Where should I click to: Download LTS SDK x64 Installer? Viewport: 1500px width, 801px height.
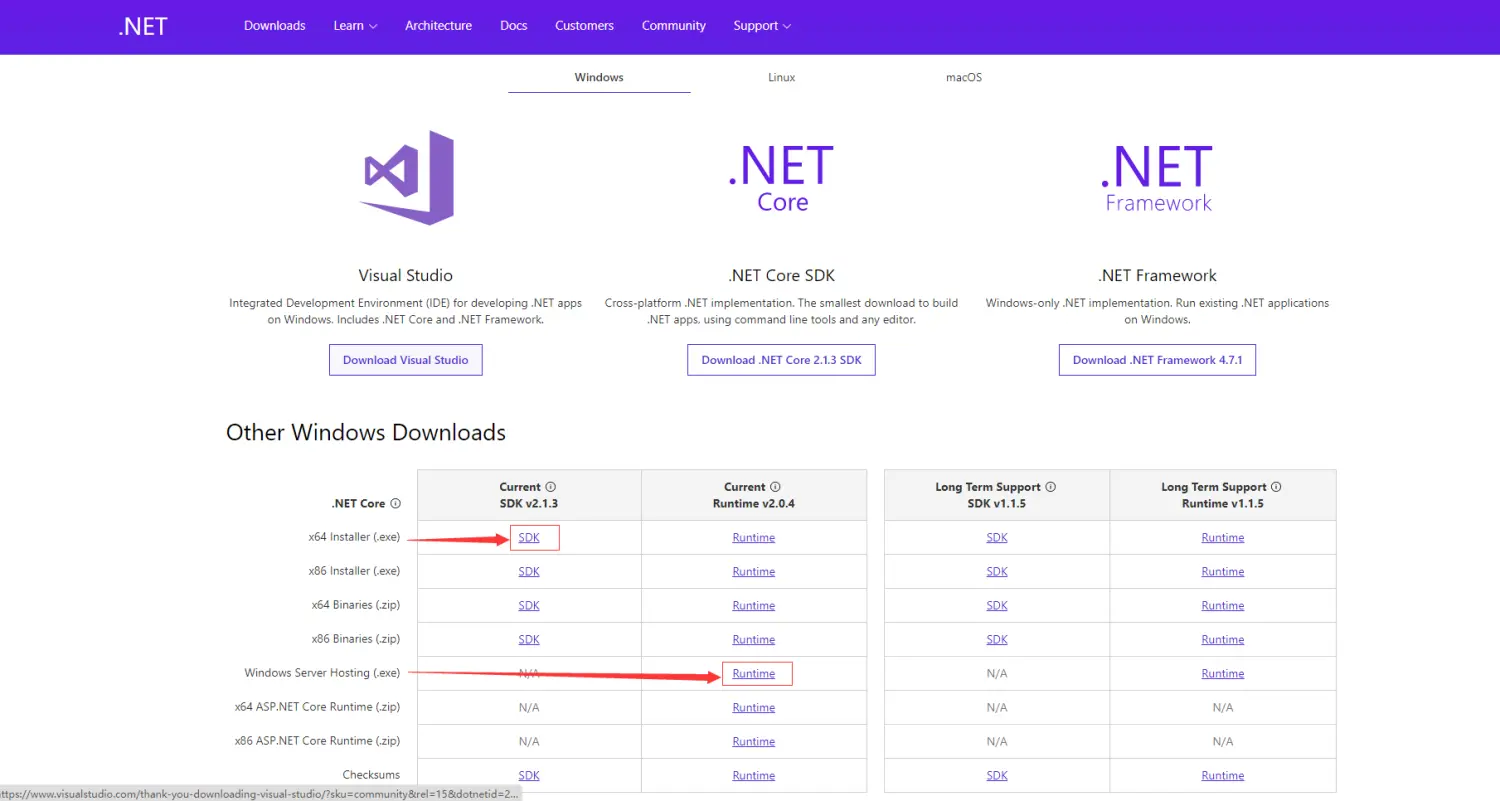997,538
